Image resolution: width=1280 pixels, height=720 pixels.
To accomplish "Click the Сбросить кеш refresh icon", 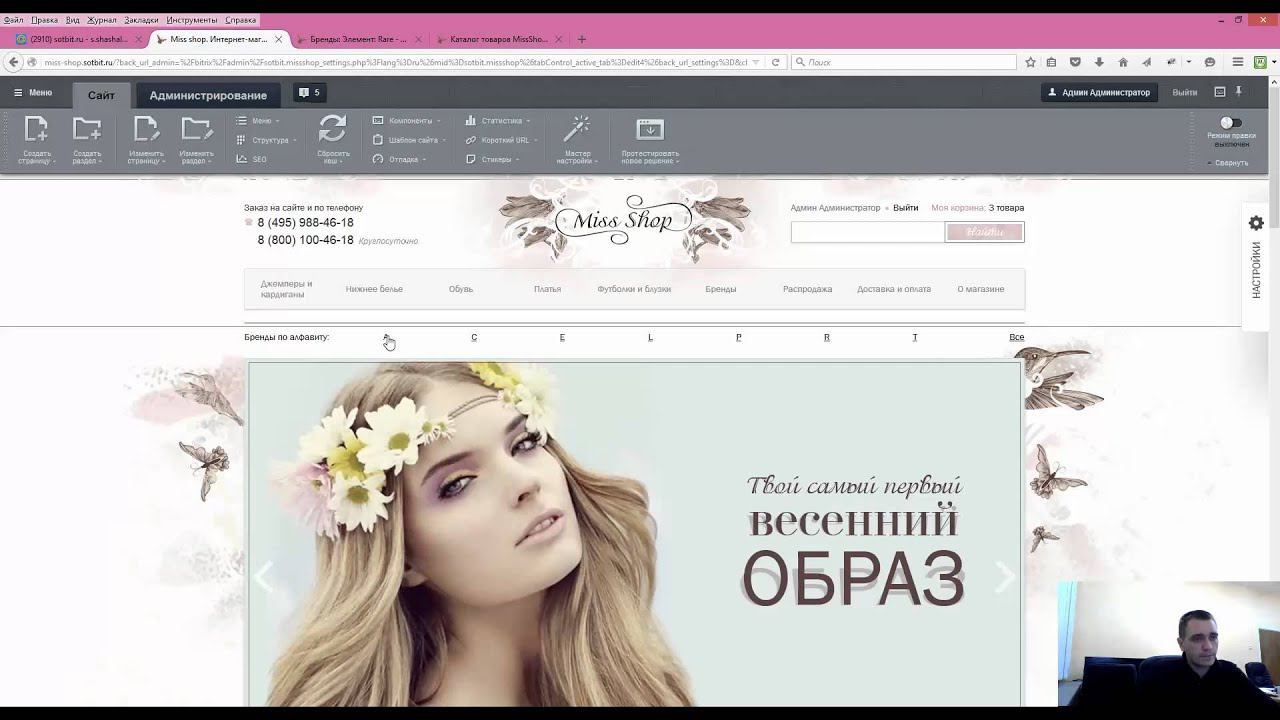I will pos(333,129).
